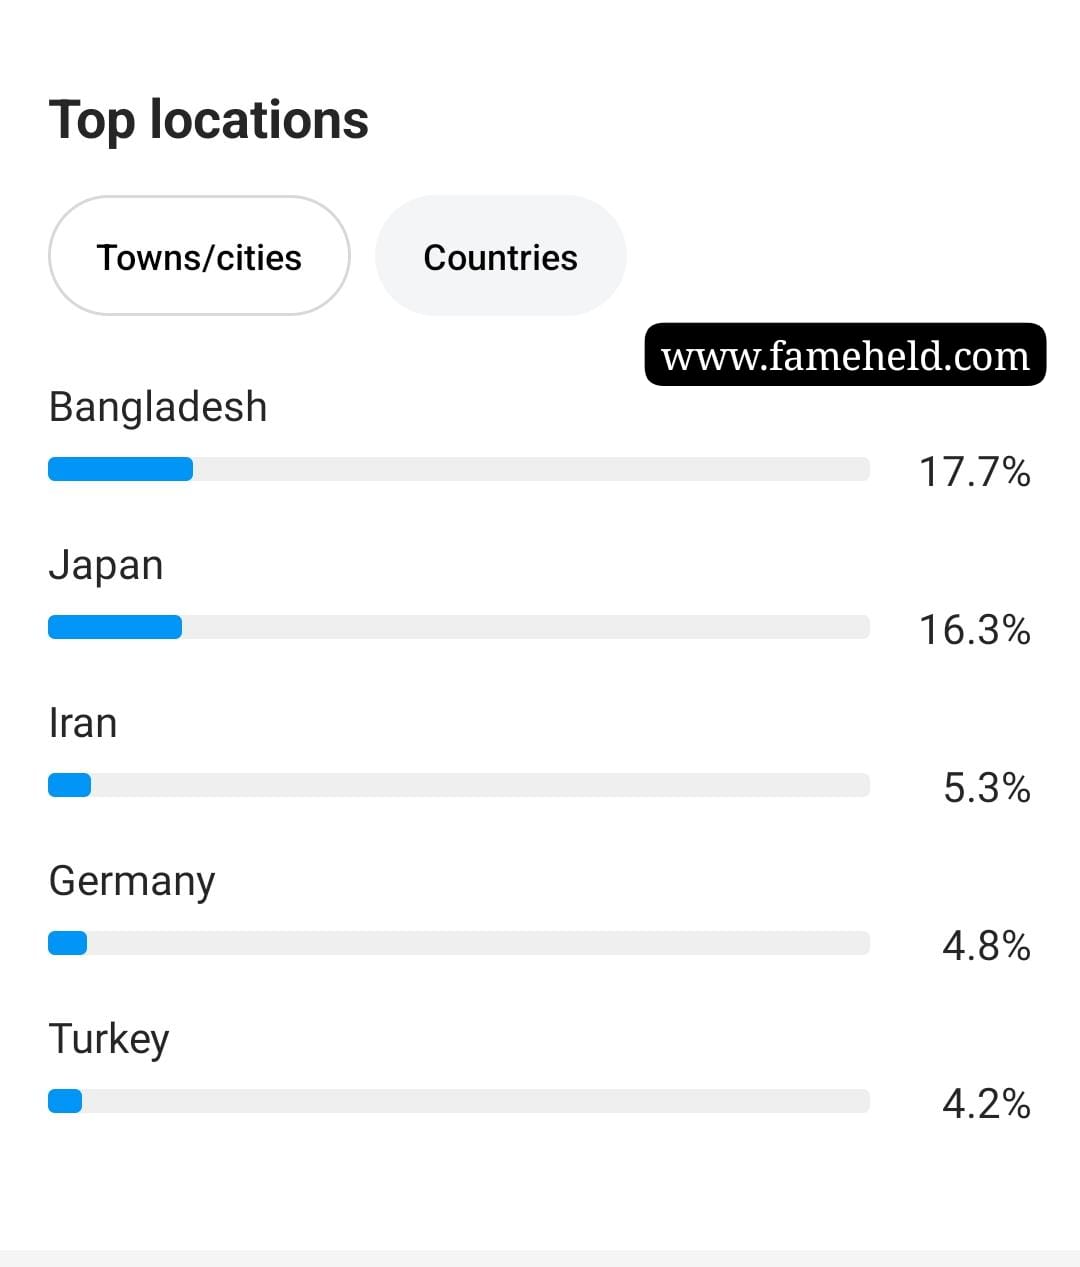
Task: Select the Turkey country label
Action: [108, 1040]
